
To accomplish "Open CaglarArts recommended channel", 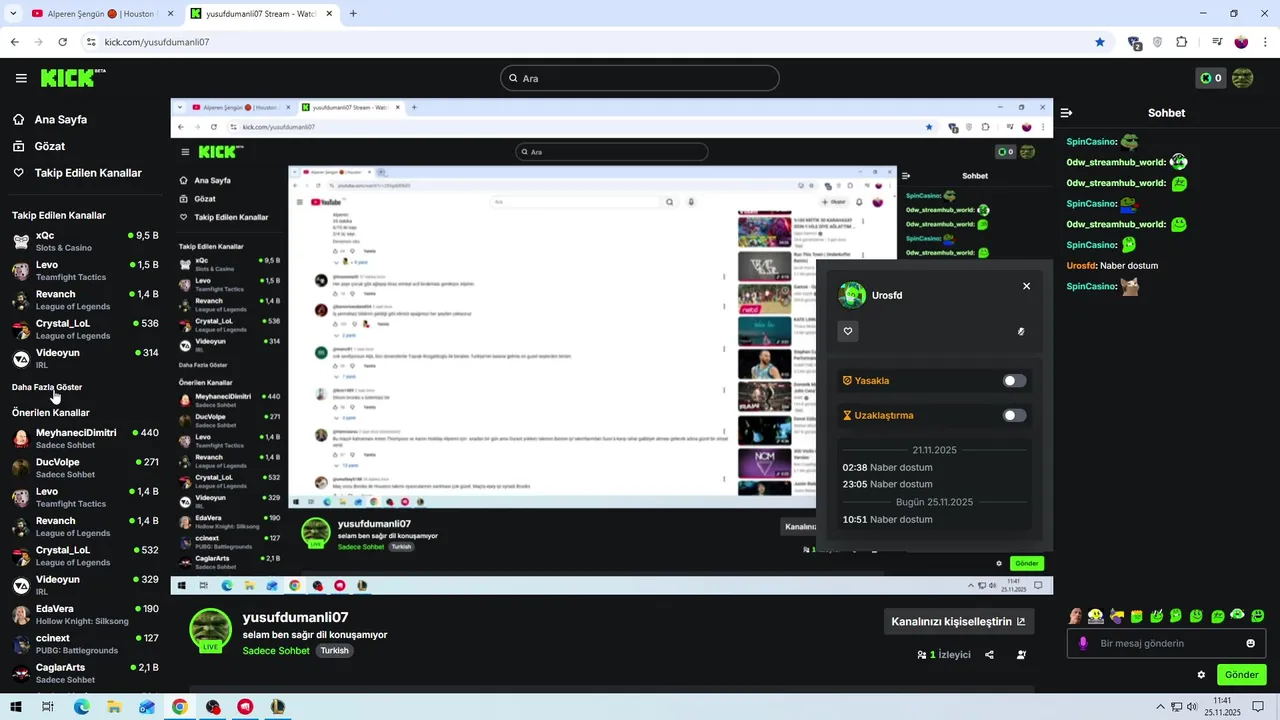I will pyautogui.click(x=85, y=673).
